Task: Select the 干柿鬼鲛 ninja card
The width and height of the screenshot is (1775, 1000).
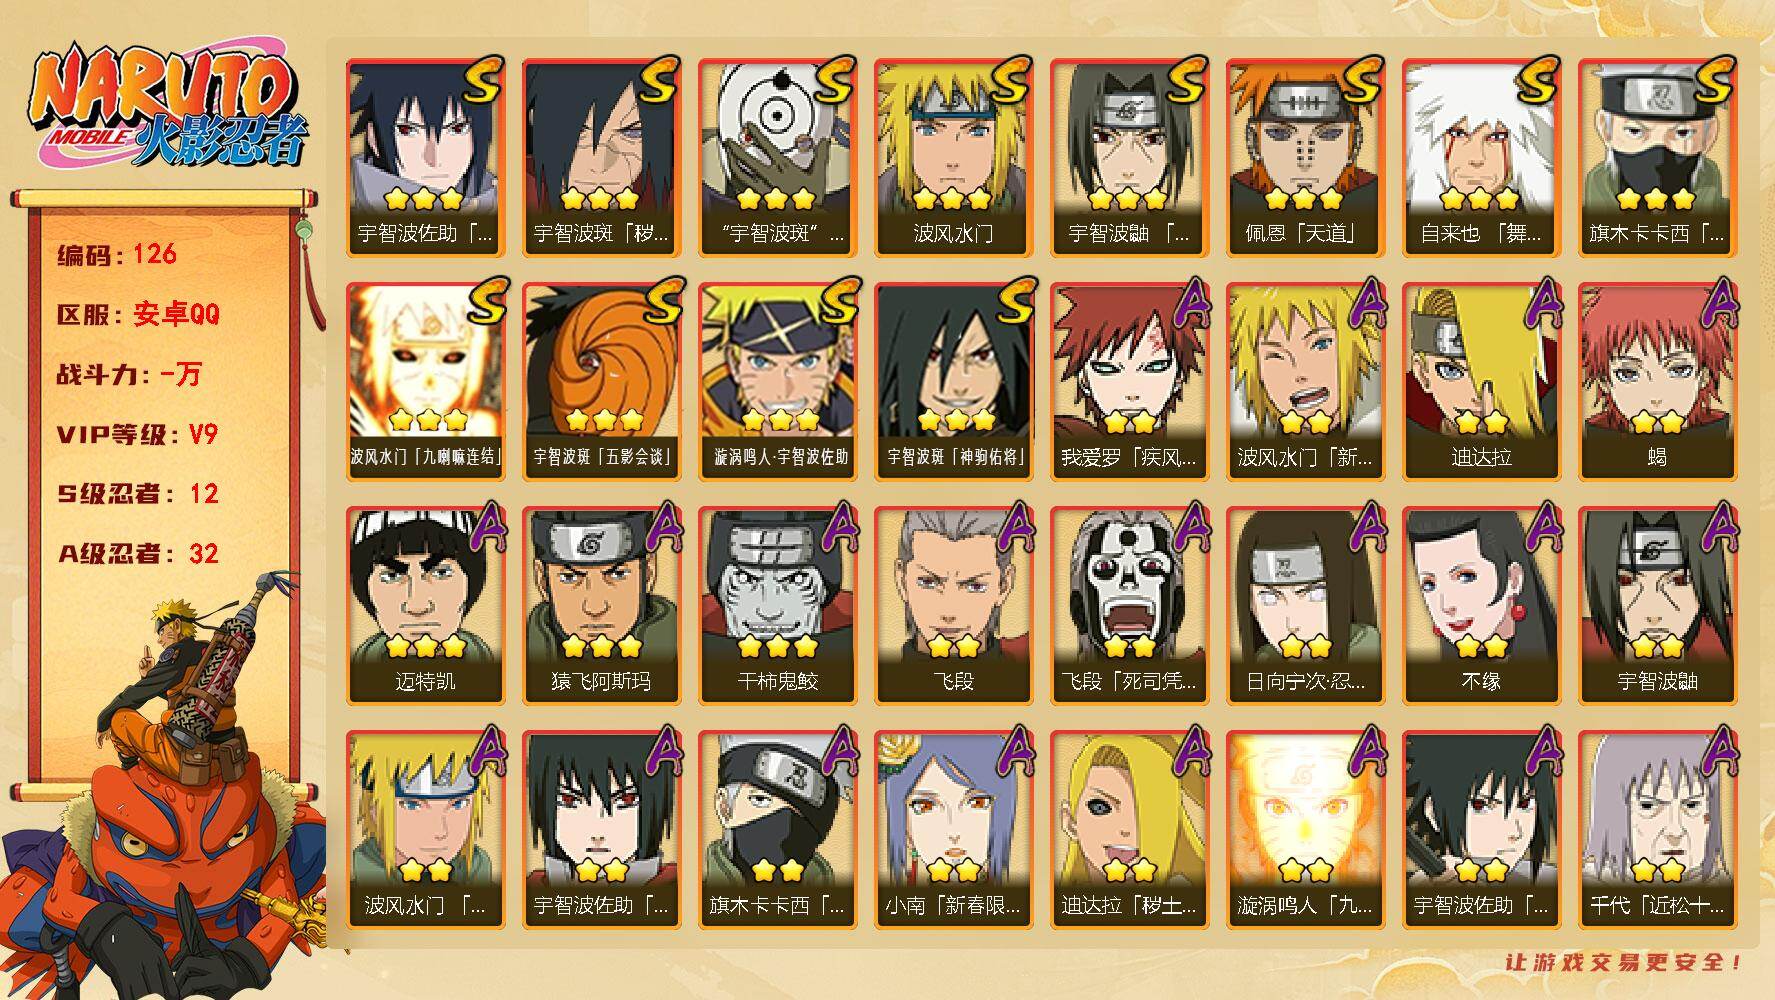Action: 777,605
